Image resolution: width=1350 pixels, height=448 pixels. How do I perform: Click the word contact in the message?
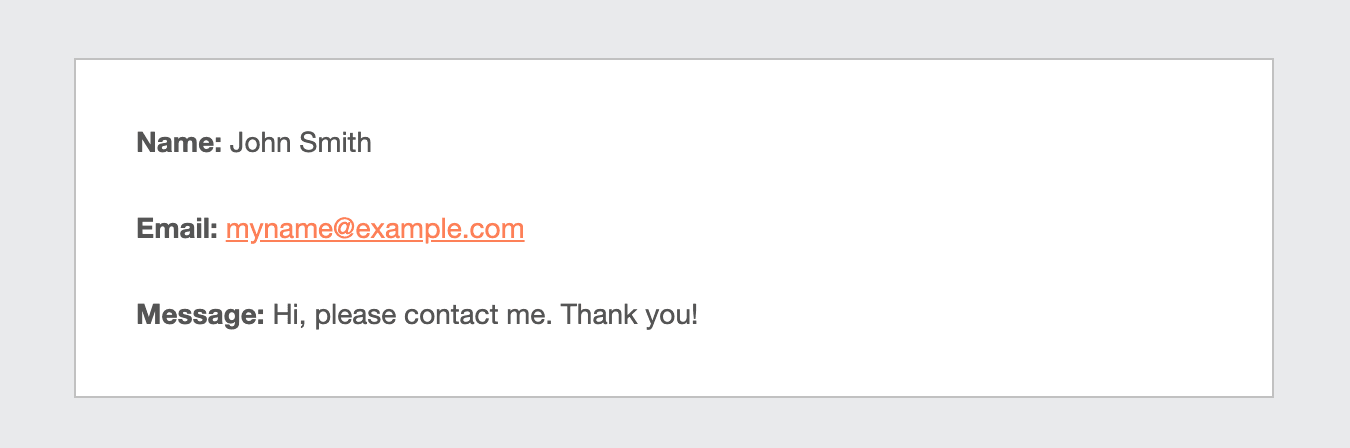coord(445,316)
